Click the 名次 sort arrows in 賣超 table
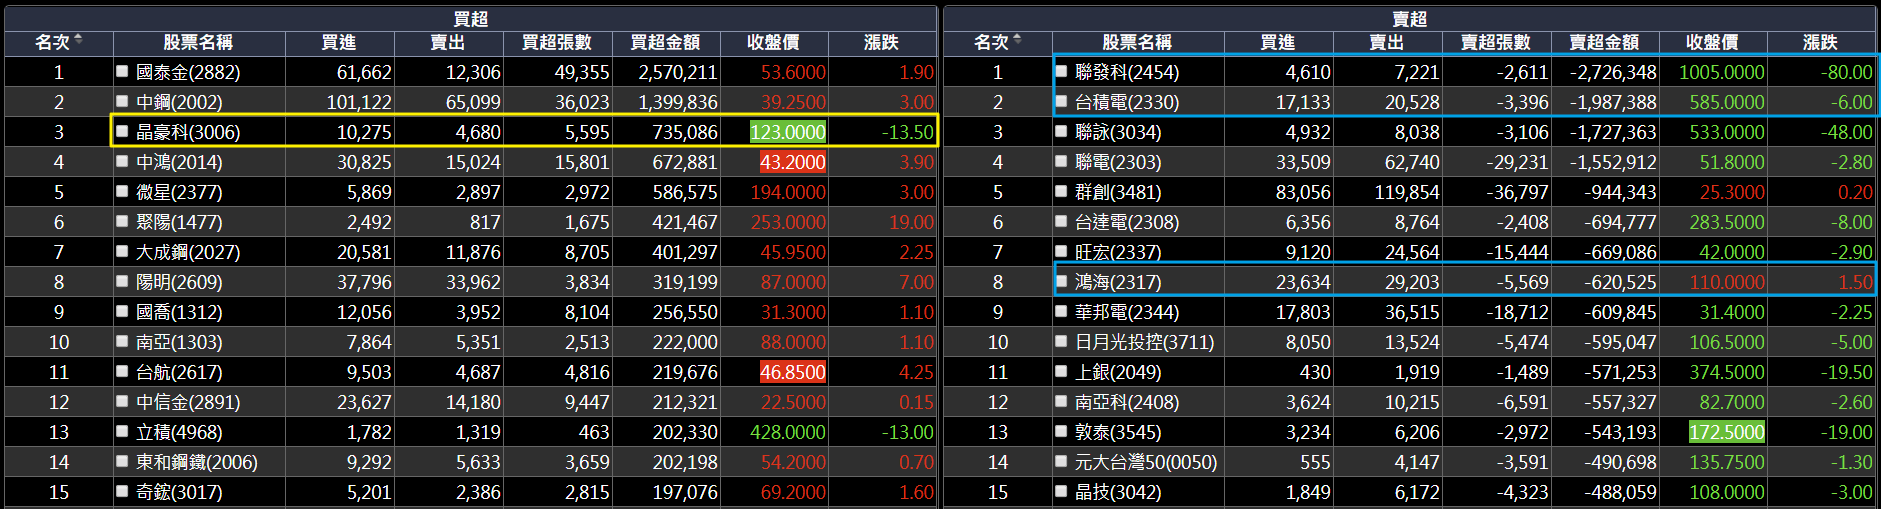The height and width of the screenshot is (509, 1881). pyautogui.click(x=1017, y=40)
